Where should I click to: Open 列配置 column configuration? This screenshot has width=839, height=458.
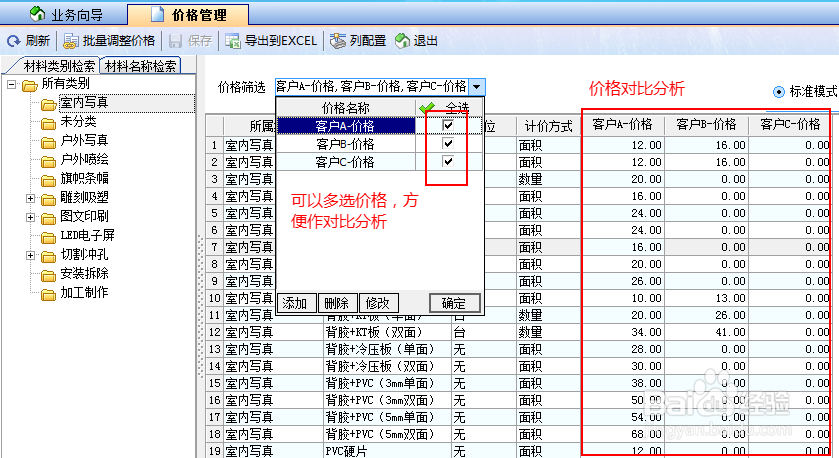point(358,41)
